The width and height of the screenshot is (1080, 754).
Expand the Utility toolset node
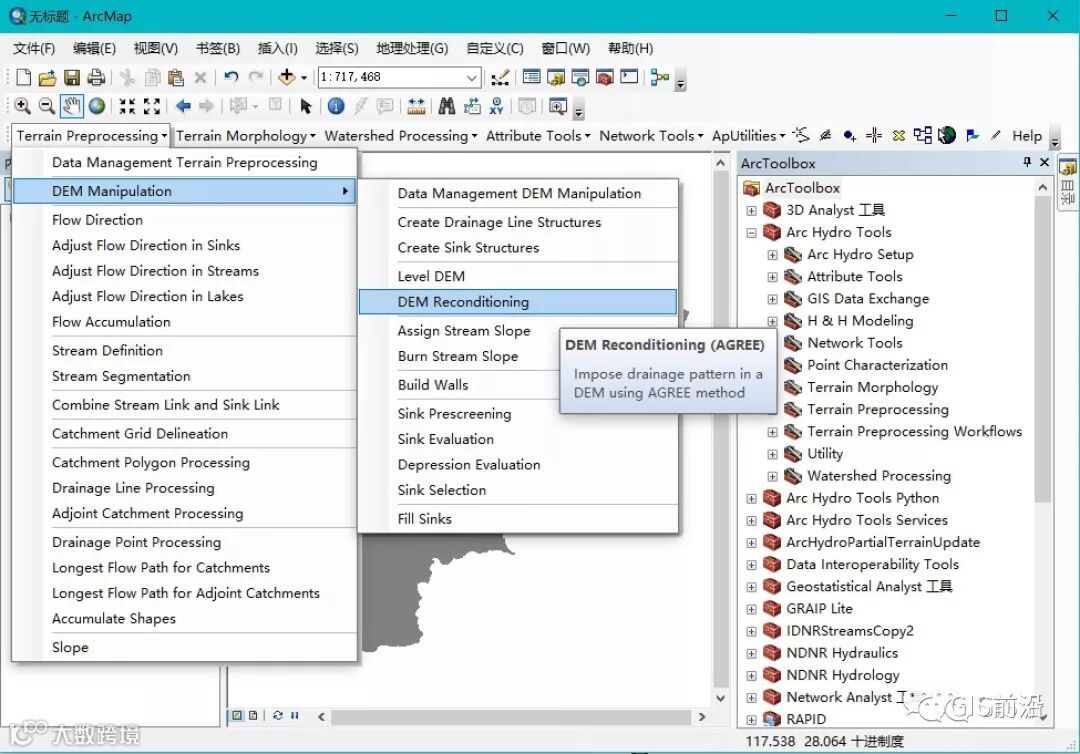click(772, 454)
